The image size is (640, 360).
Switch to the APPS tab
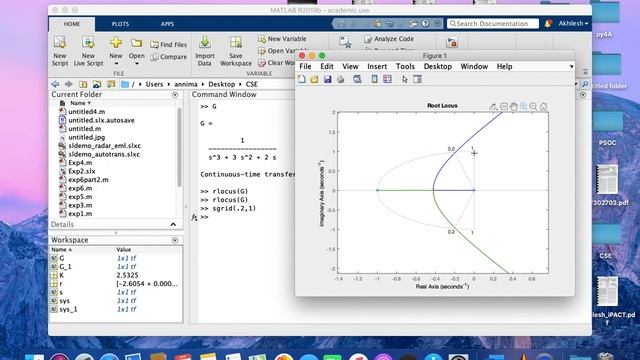pos(167,24)
